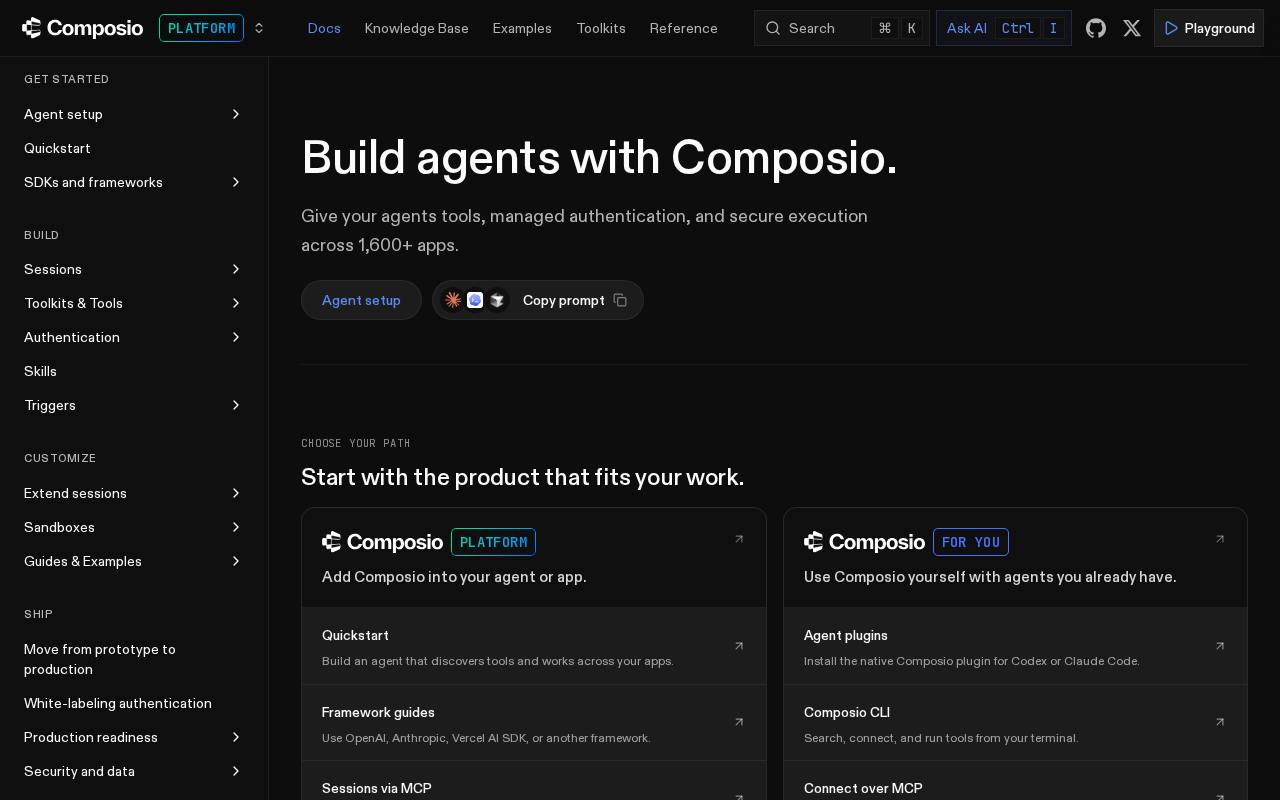
Task: Expand the Agent setup sidebar section
Action: click(x=236, y=114)
